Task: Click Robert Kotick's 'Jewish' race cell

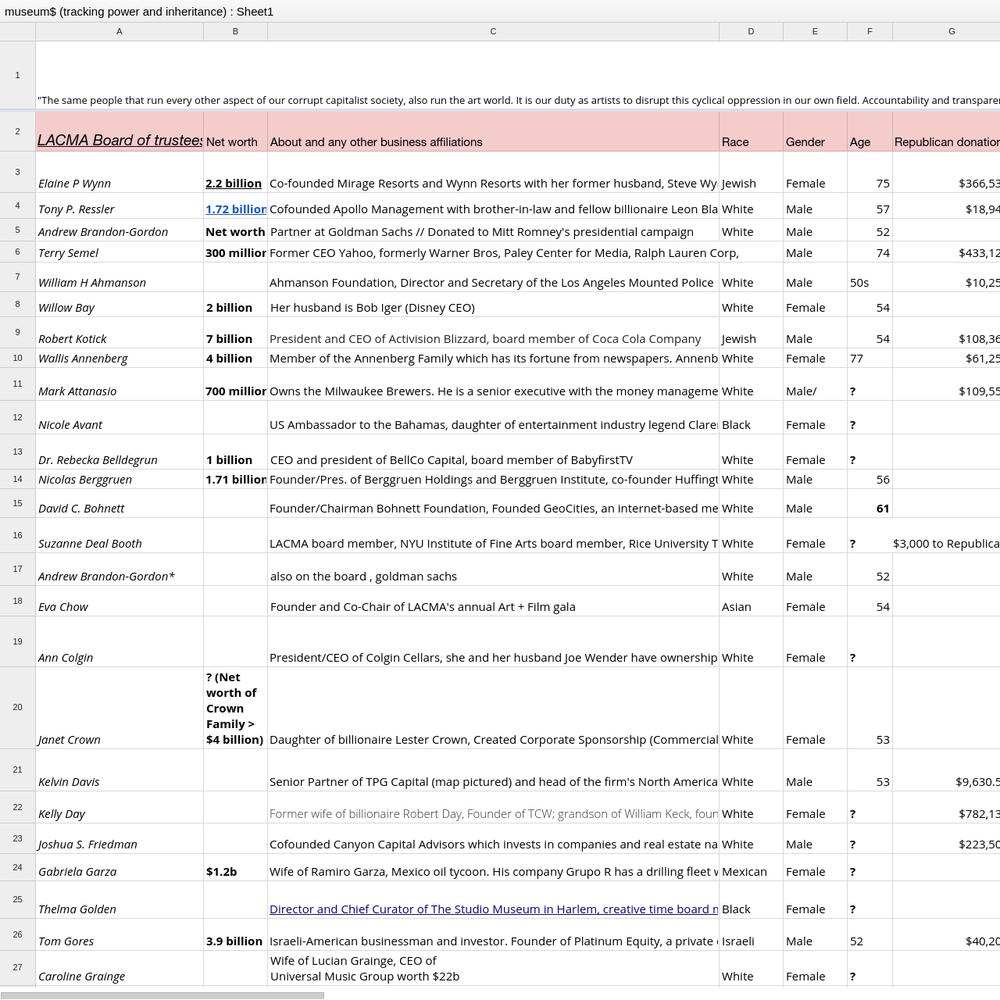Action: [x=751, y=333]
